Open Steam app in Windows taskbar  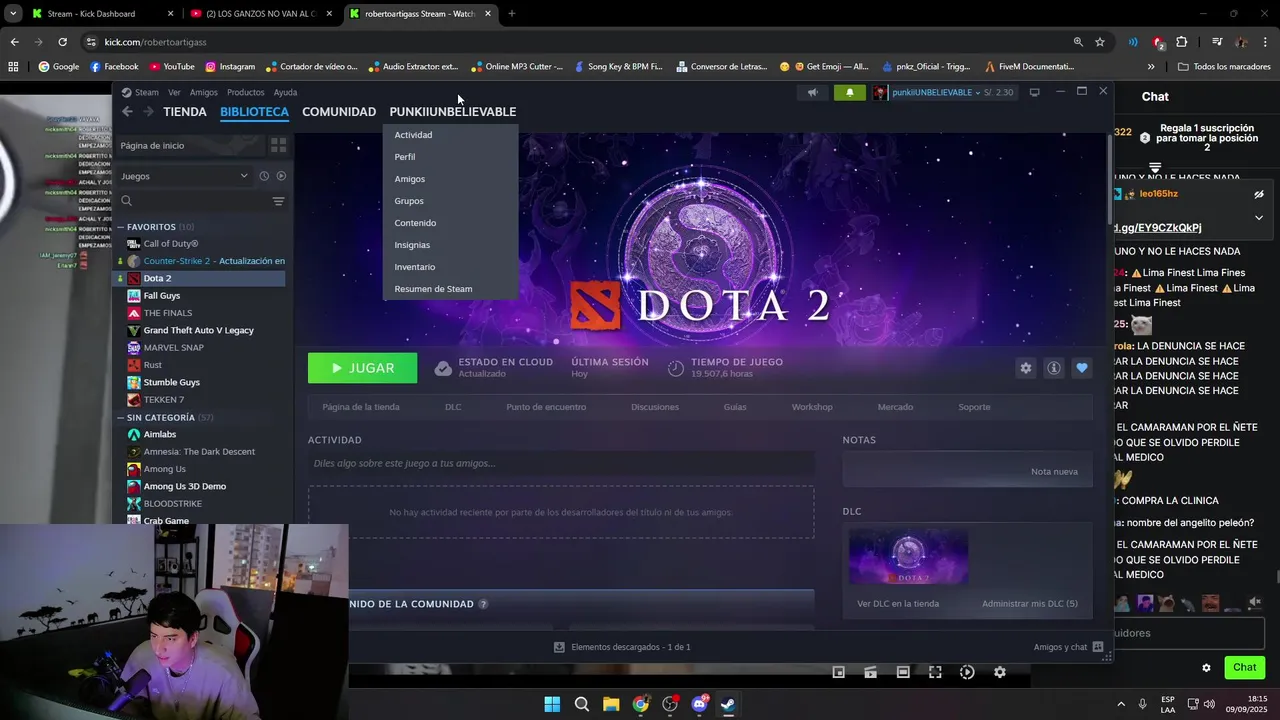pyautogui.click(x=728, y=704)
